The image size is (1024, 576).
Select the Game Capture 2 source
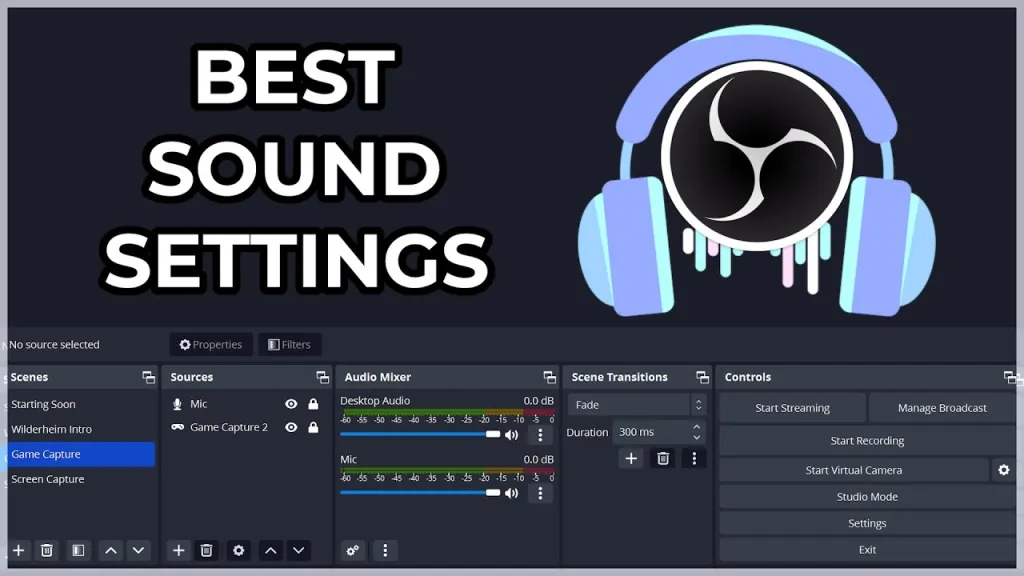pyautogui.click(x=247, y=427)
